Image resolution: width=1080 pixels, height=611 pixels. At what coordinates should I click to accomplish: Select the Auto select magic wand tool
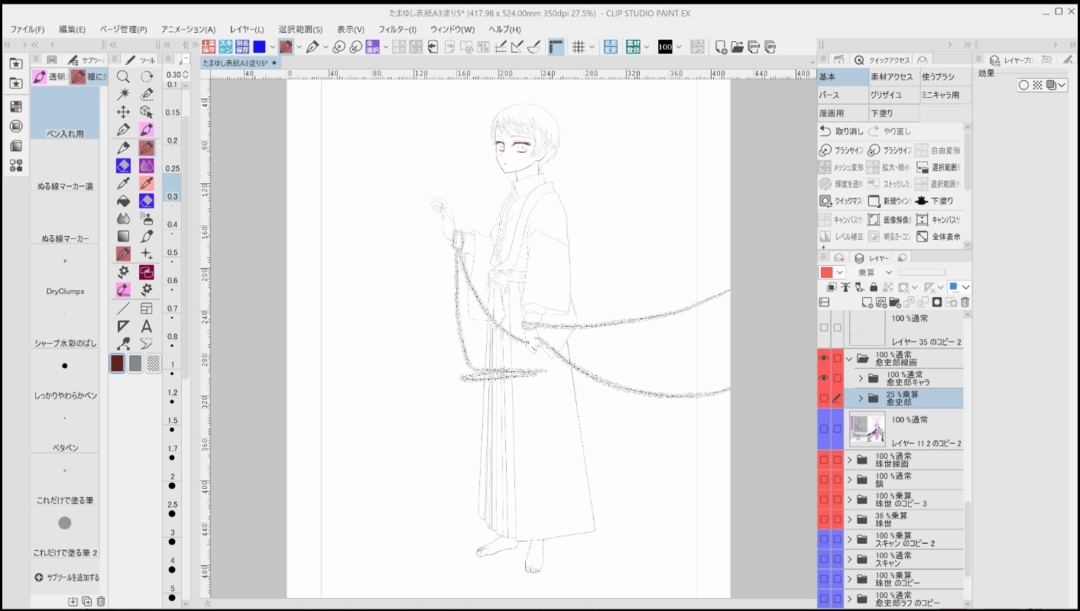(123, 94)
